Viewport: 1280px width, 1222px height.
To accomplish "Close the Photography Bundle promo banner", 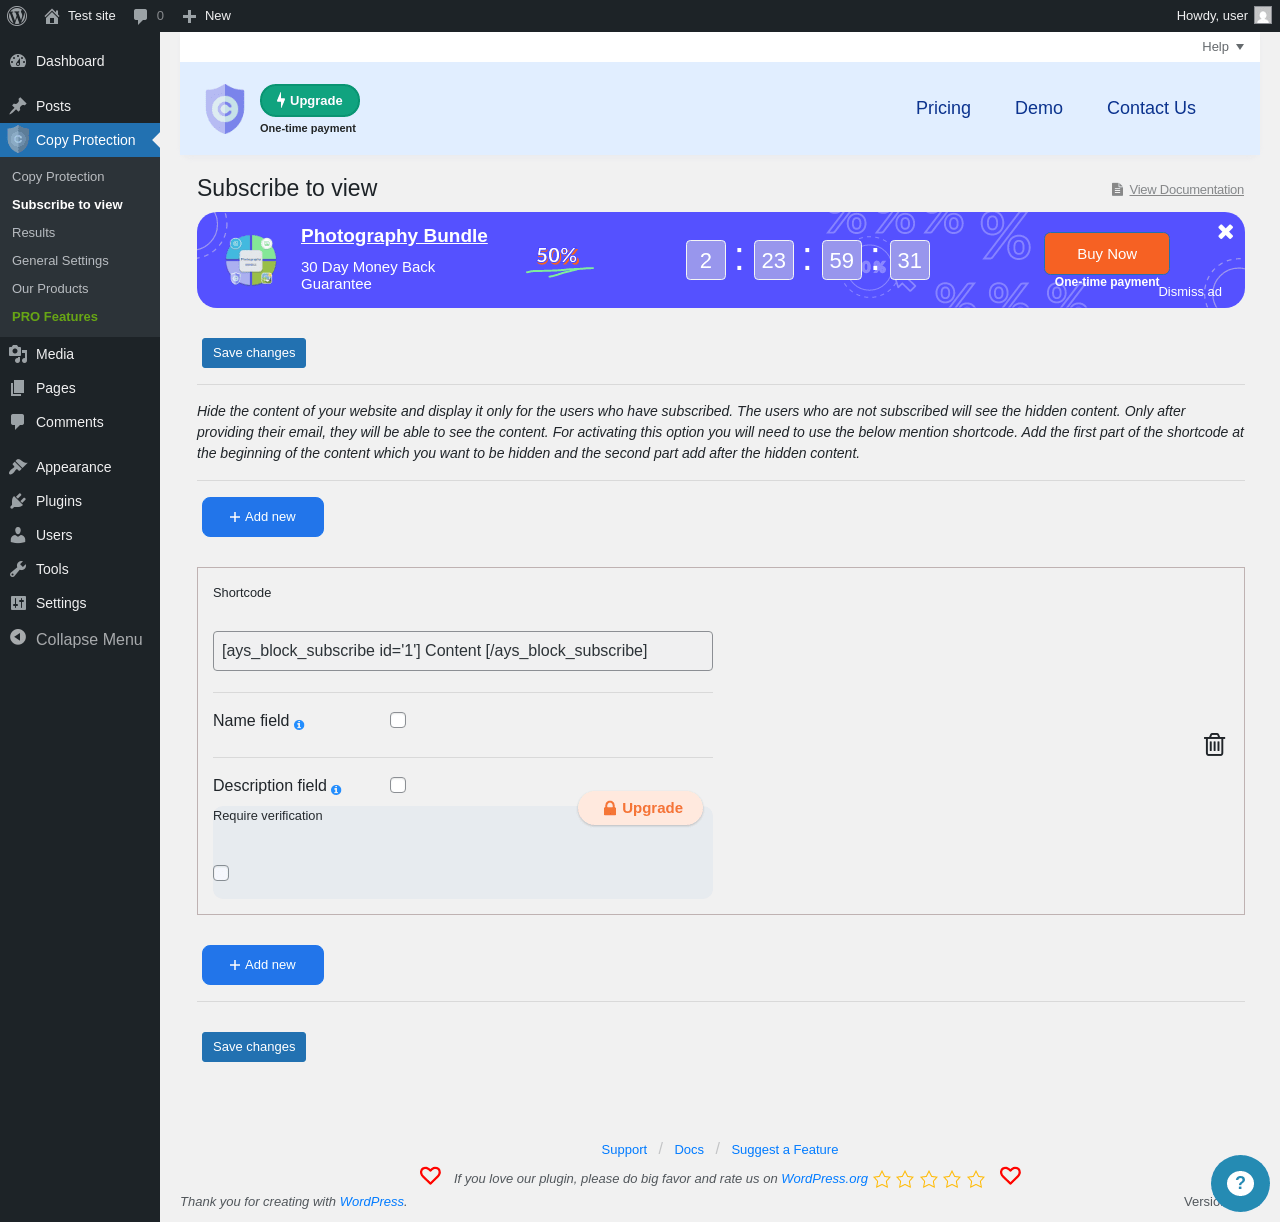I will click(1225, 232).
